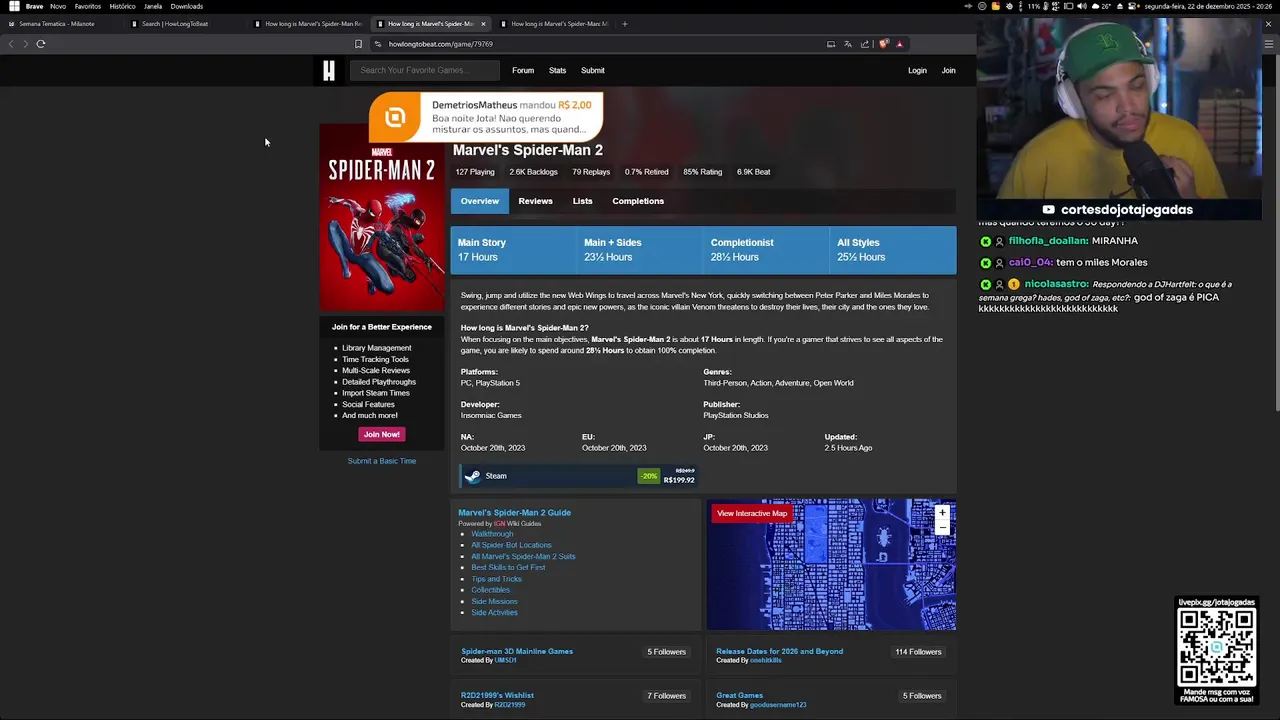
Task: Zoom in on the interactive map
Action: pos(941,513)
